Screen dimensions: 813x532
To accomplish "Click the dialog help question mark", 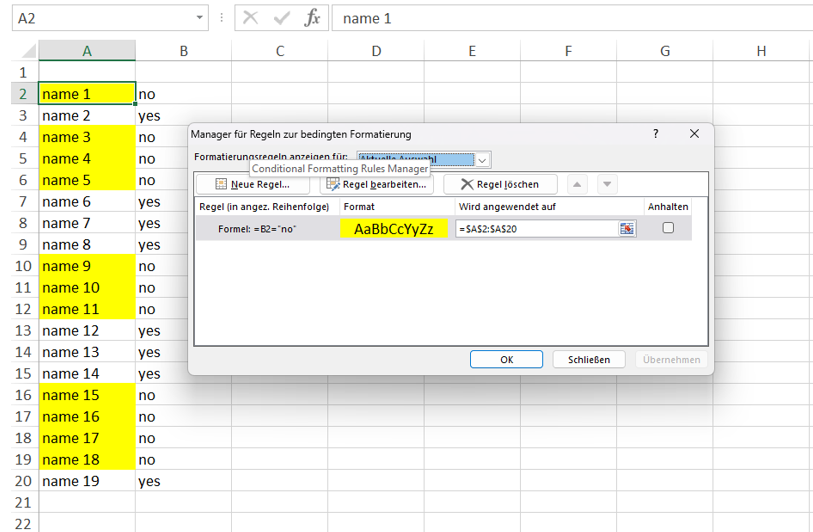I will (656, 134).
